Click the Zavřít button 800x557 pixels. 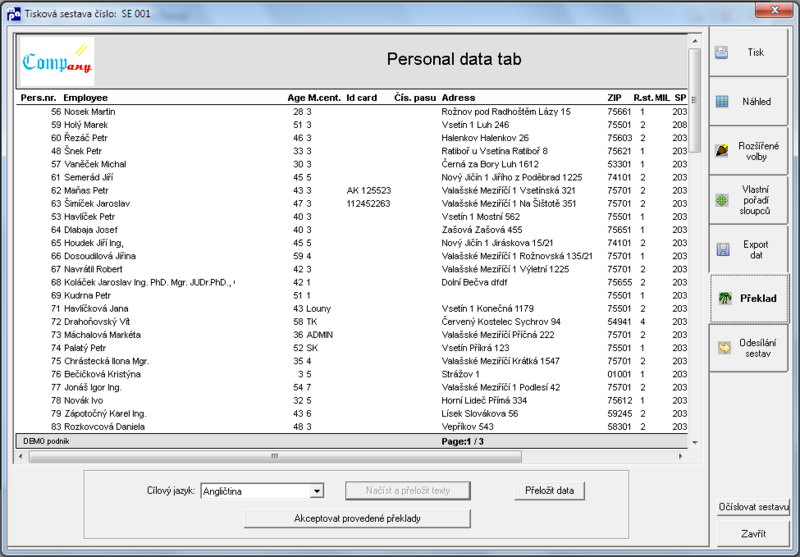coord(753,534)
